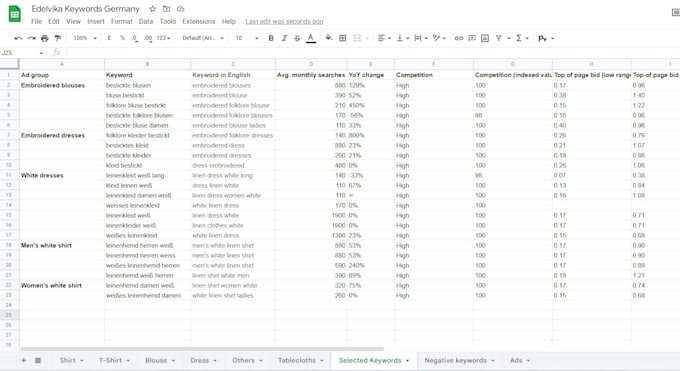Open the Text color picker
The width and height of the screenshot is (680, 371).
[x=311, y=38]
